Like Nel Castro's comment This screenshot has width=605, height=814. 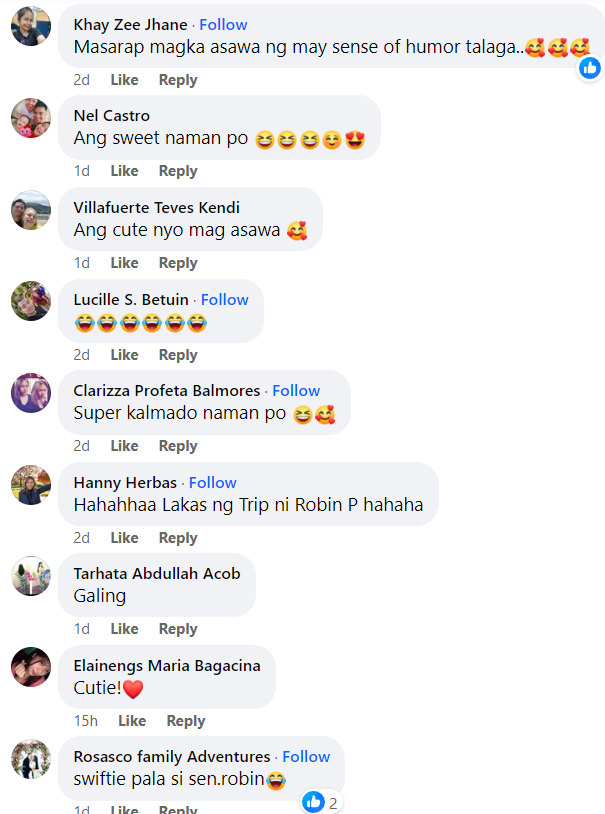point(125,171)
